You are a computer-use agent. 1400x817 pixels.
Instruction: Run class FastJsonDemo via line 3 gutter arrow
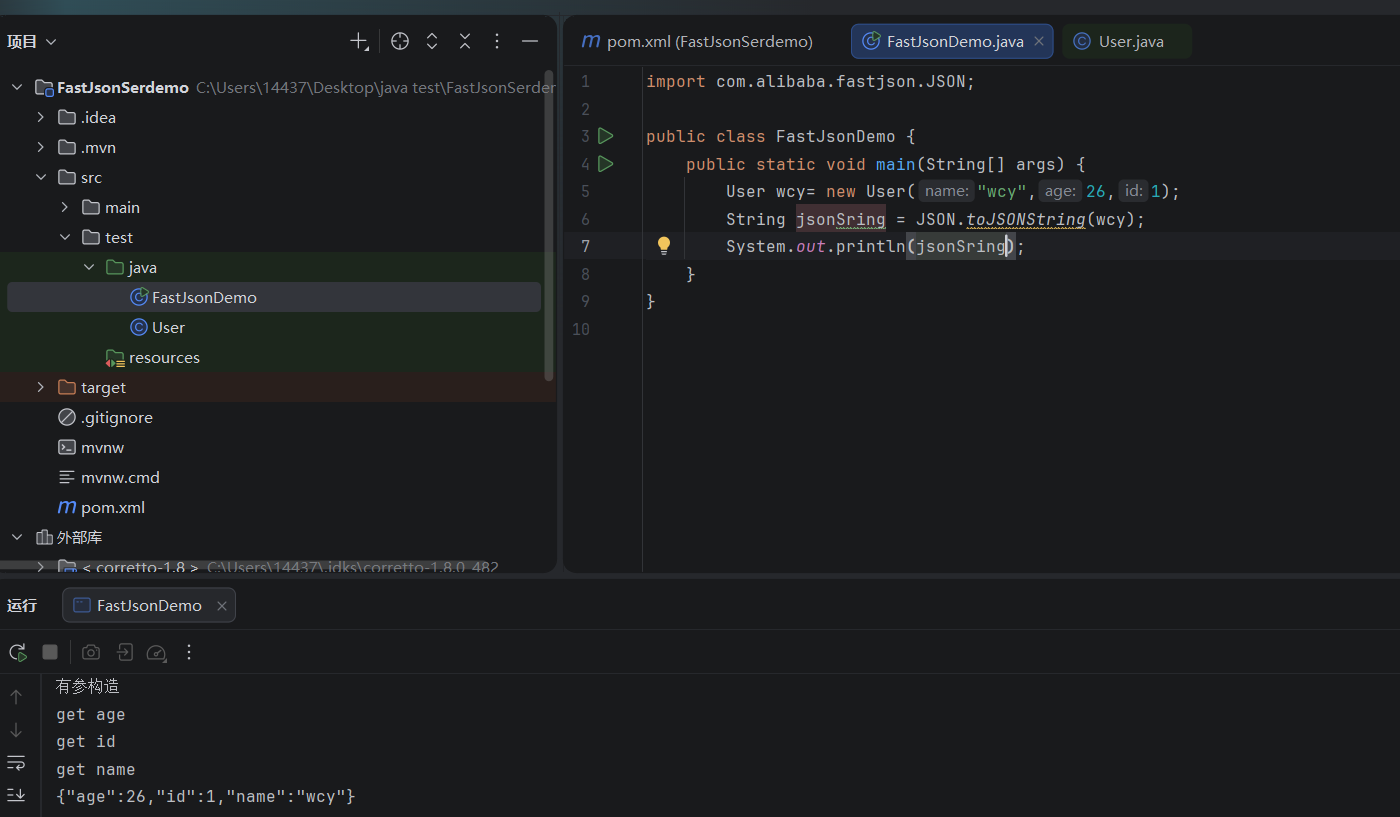(x=605, y=136)
